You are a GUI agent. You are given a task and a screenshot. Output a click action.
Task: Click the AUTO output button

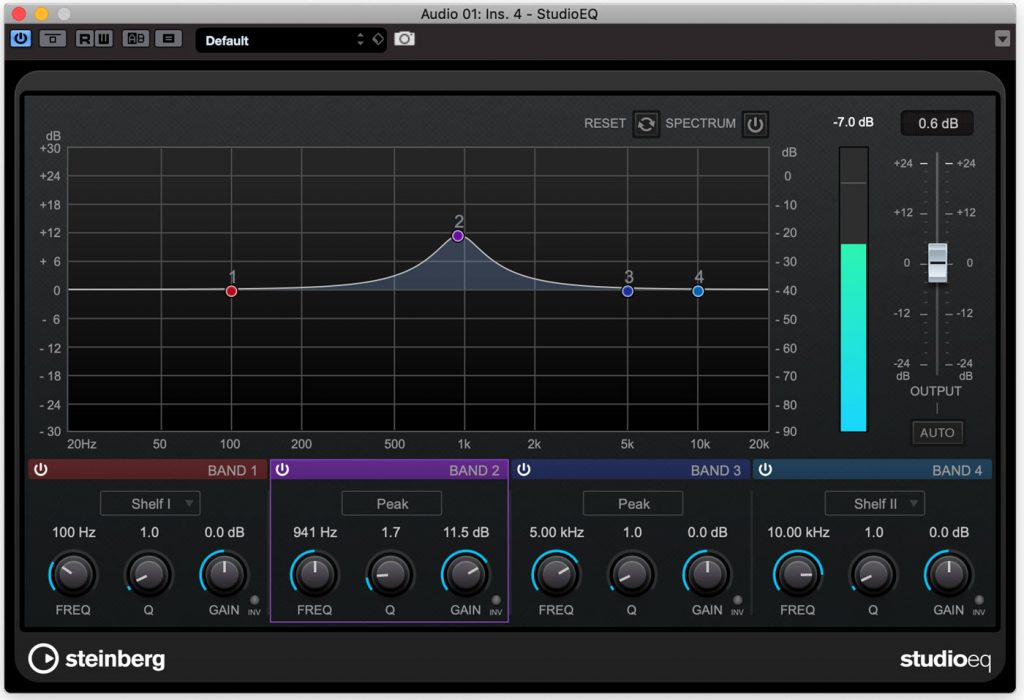[x=937, y=432]
